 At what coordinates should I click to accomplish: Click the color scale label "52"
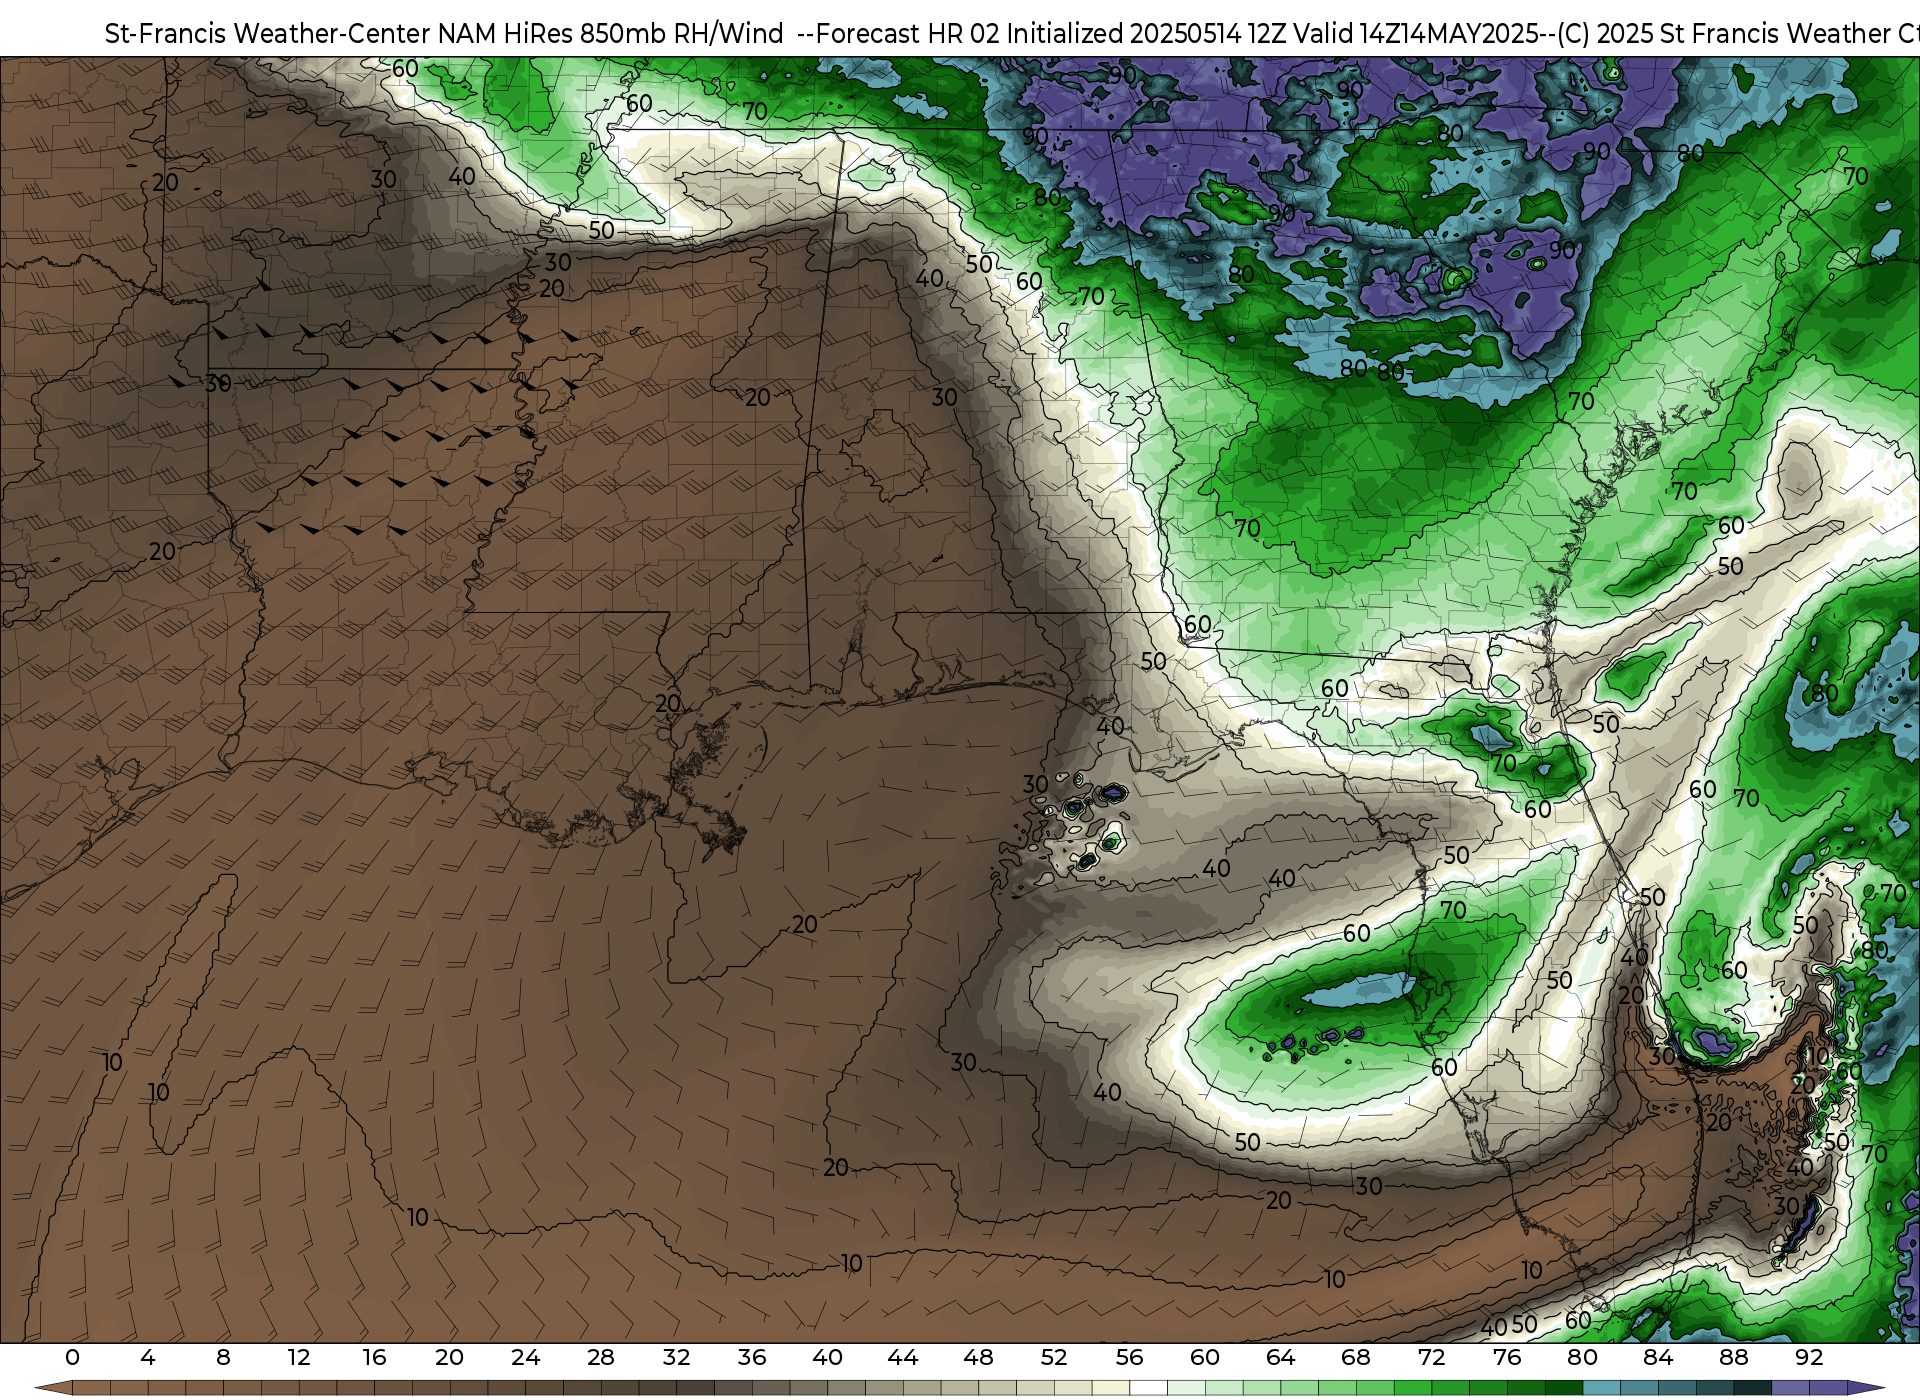coord(1054,1357)
